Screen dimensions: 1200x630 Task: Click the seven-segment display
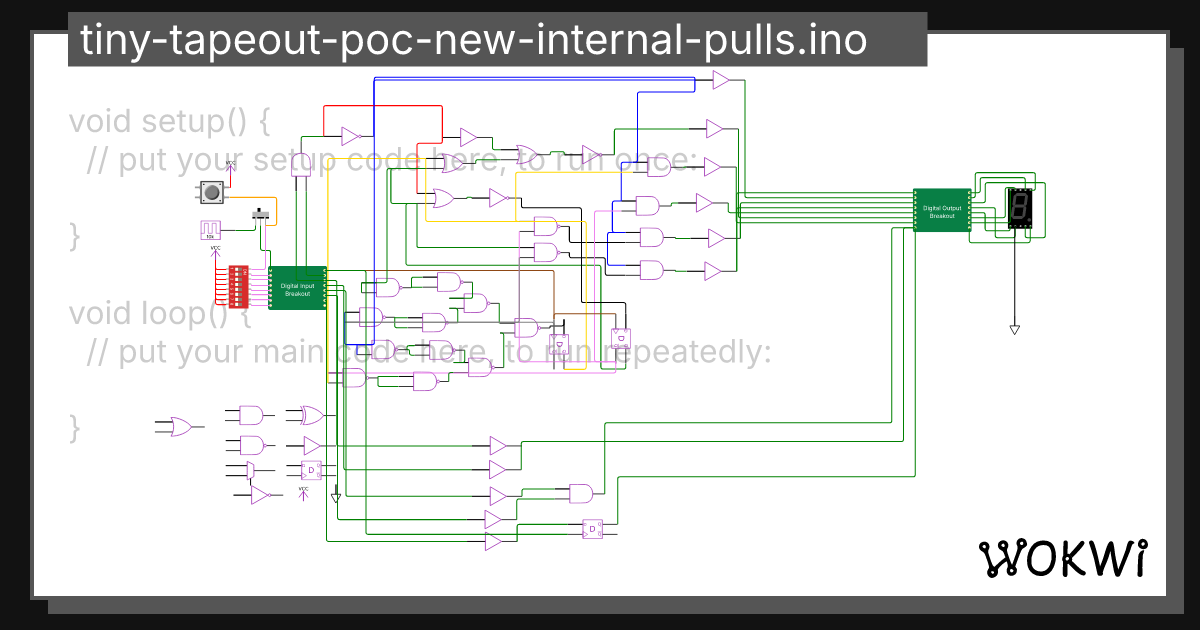tap(1019, 209)
